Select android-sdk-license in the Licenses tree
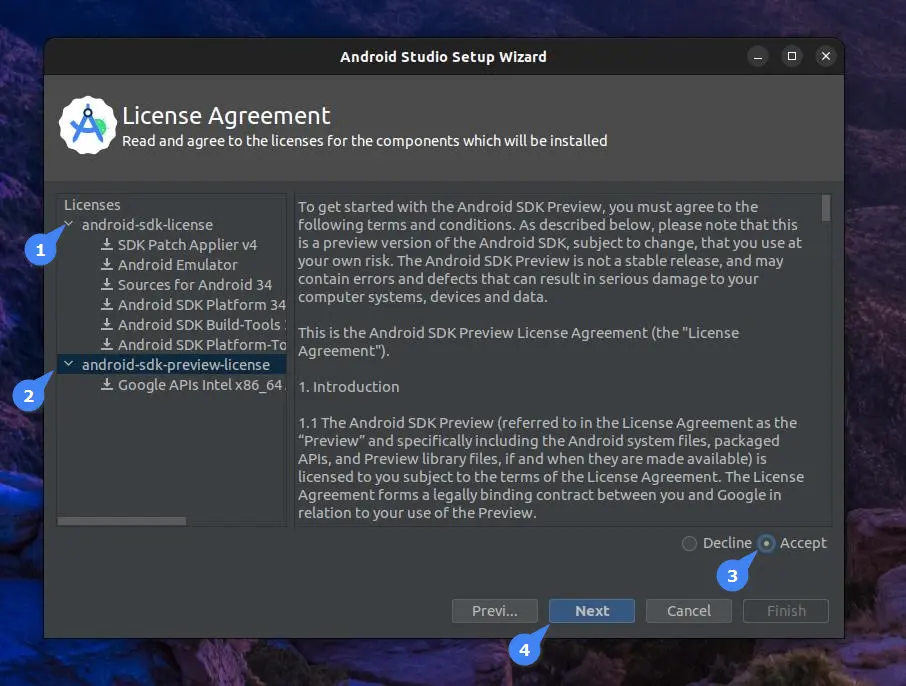 point(147,225)
